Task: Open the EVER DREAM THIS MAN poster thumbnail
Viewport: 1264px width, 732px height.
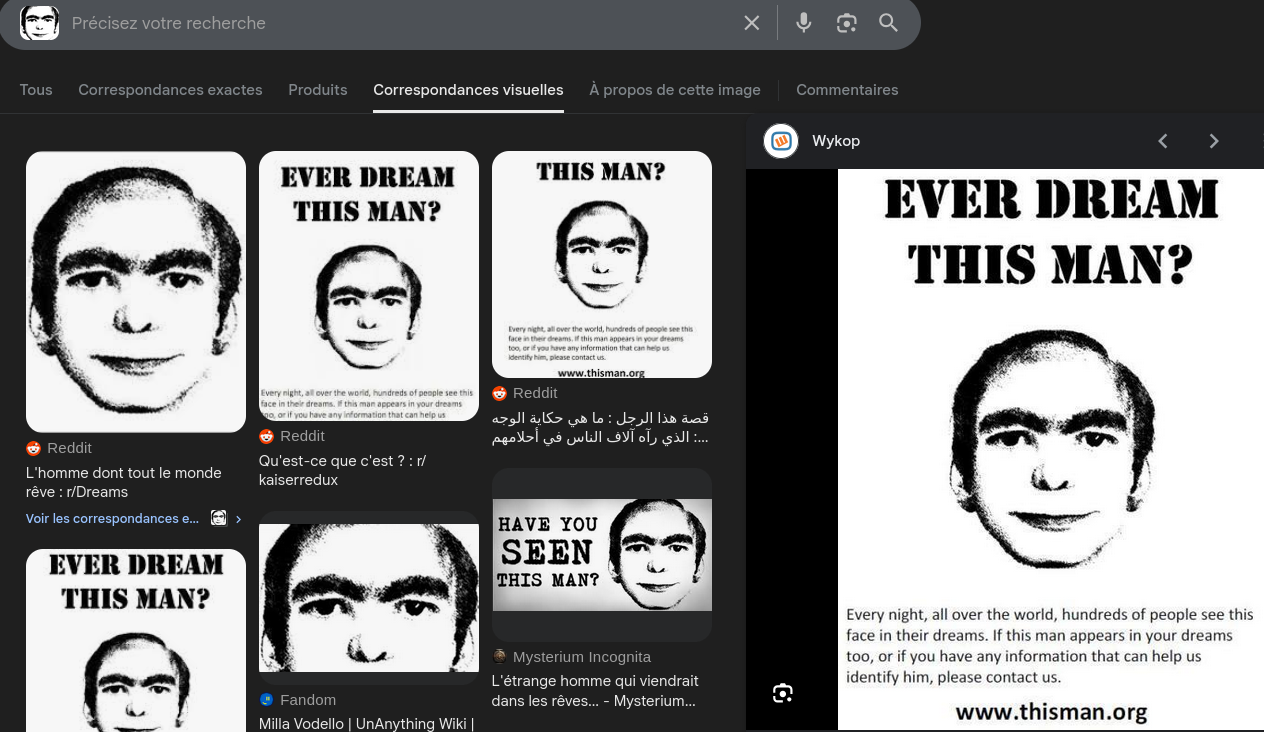Action: (368, 284)
